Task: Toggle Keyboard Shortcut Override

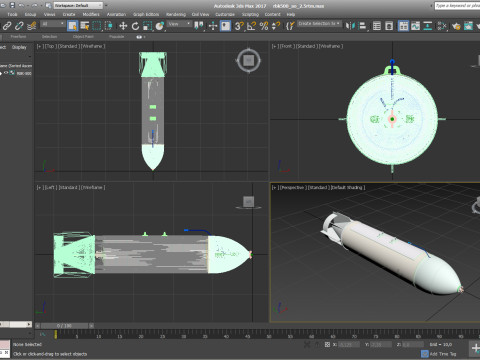Action: tap(225, 26)
